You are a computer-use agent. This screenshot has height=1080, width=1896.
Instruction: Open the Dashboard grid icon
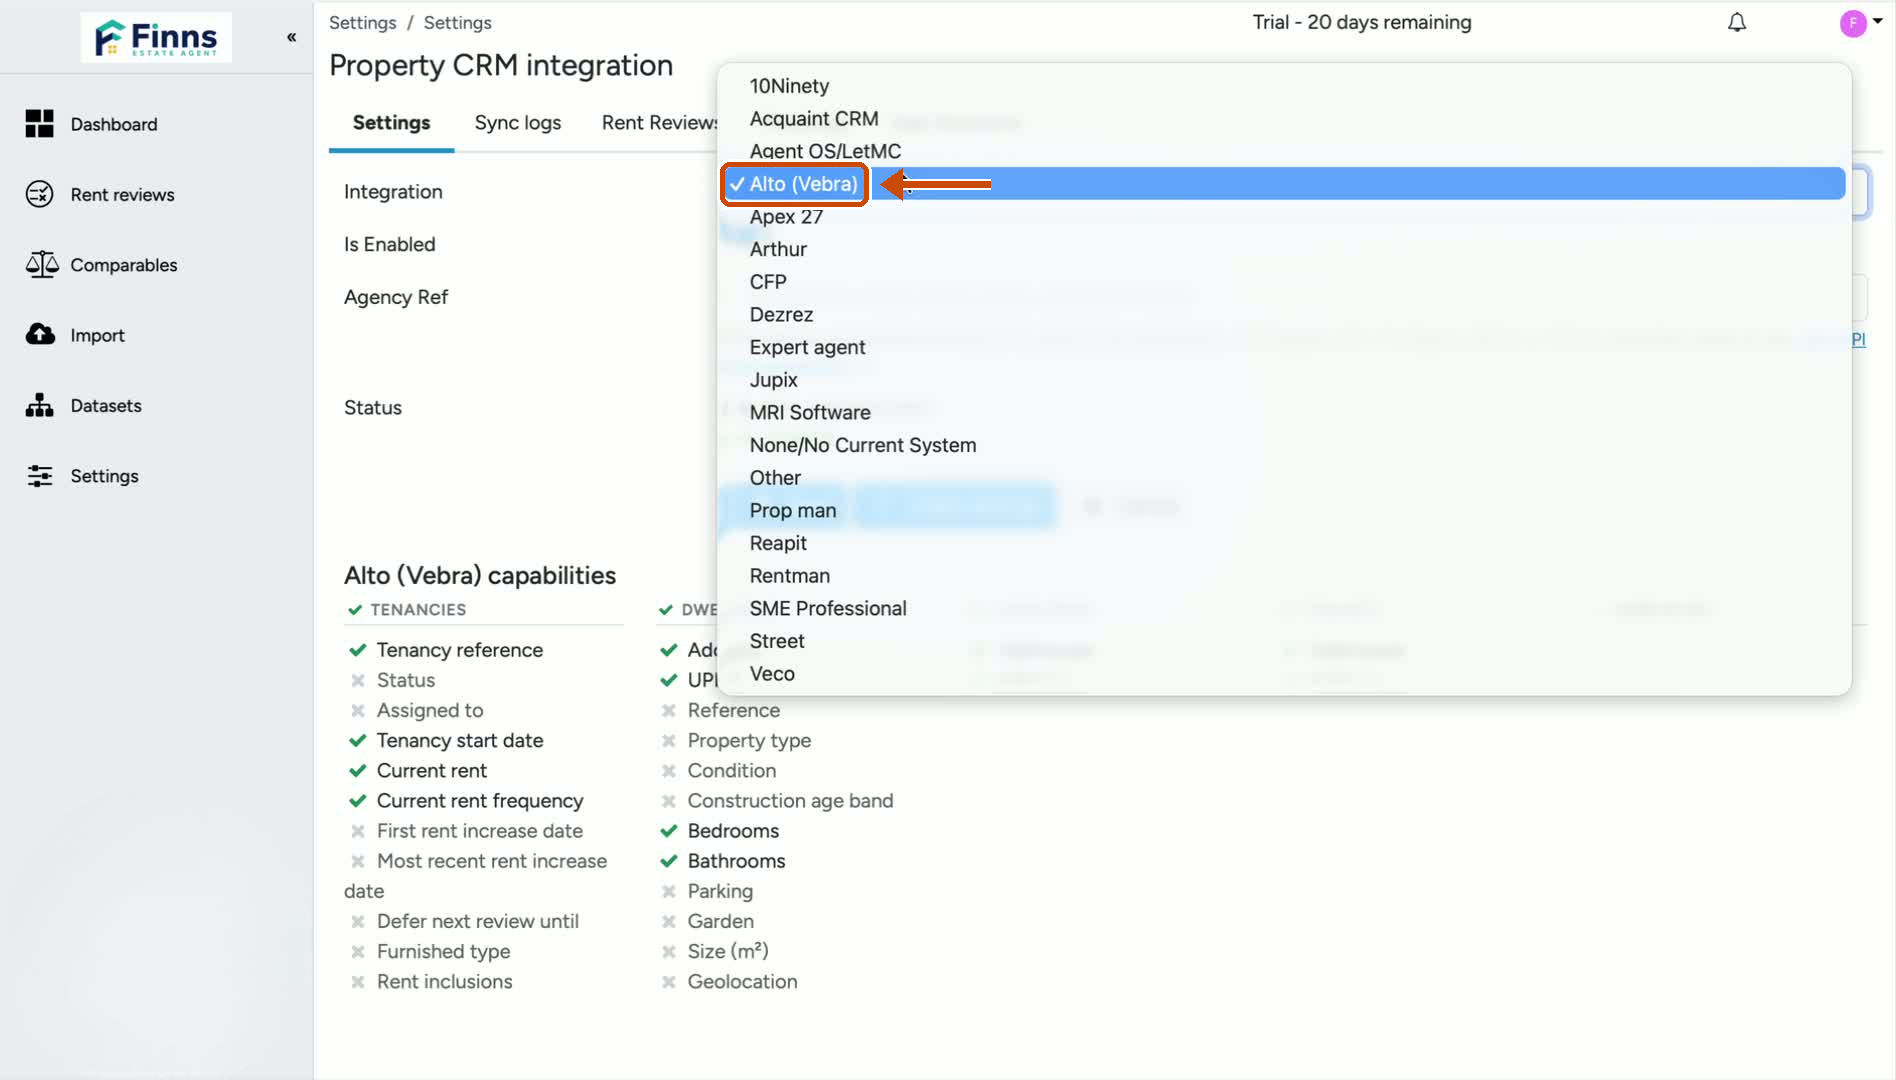point(39,124)
